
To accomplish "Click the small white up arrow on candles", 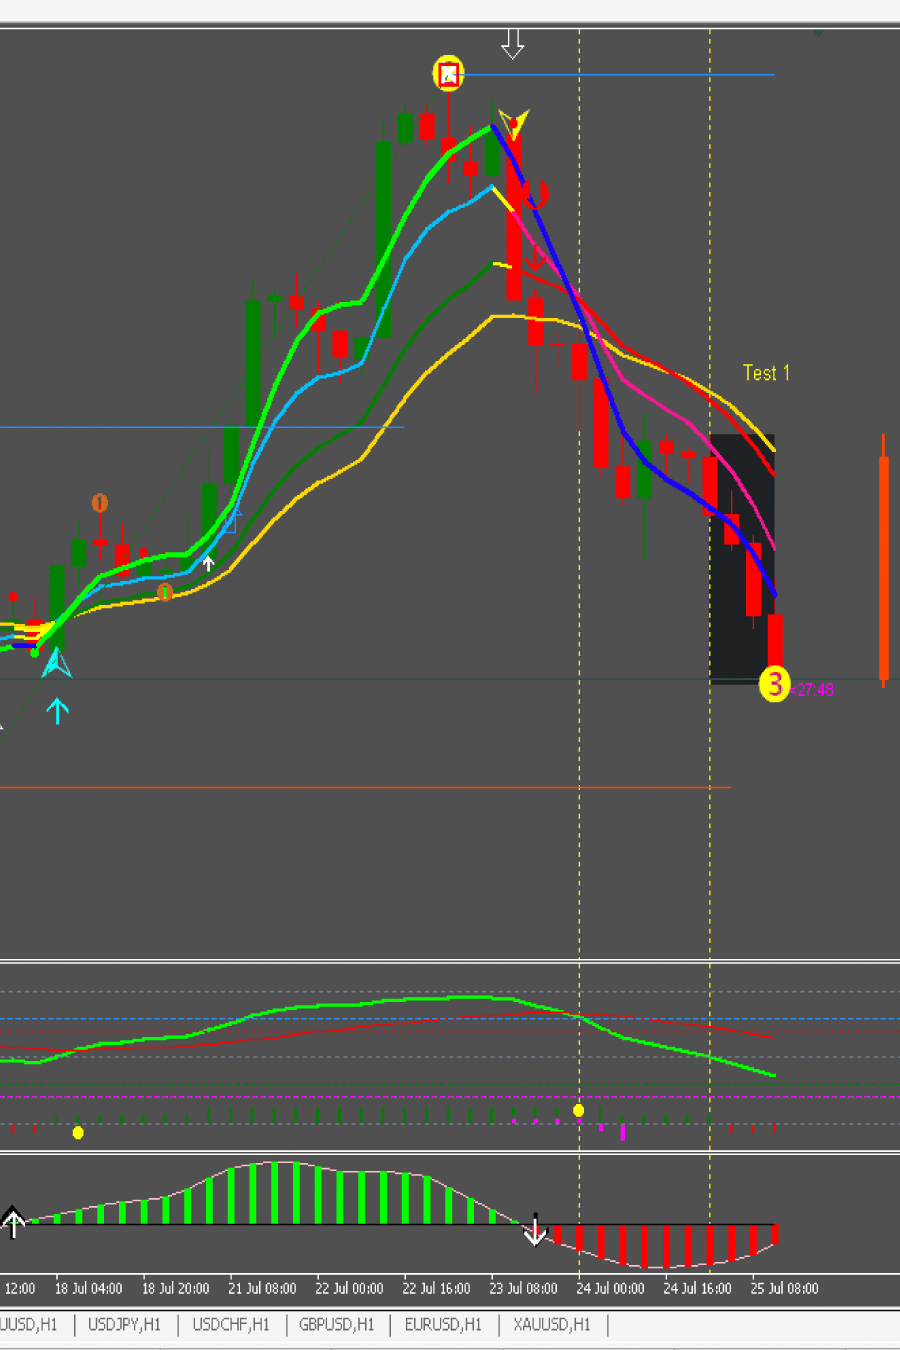I will (208, 563).
